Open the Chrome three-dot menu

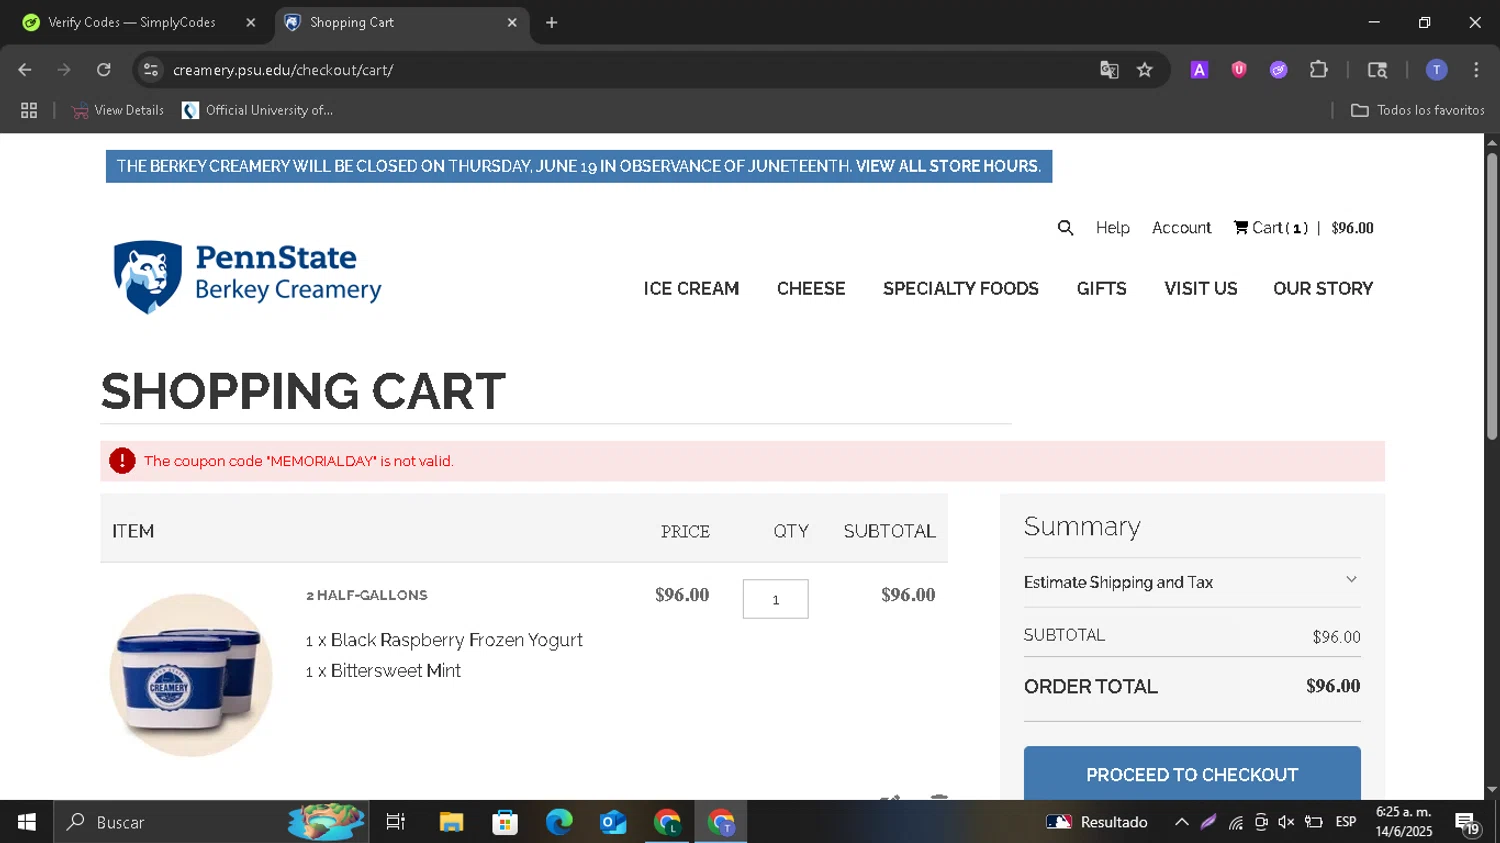click(1476, 70)
